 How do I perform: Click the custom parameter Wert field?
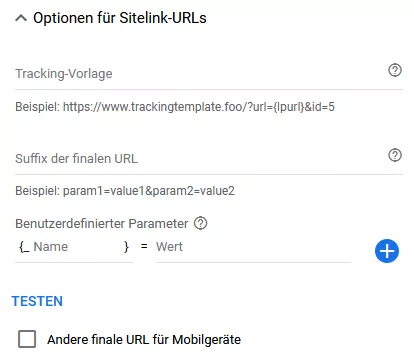point(253,247)
